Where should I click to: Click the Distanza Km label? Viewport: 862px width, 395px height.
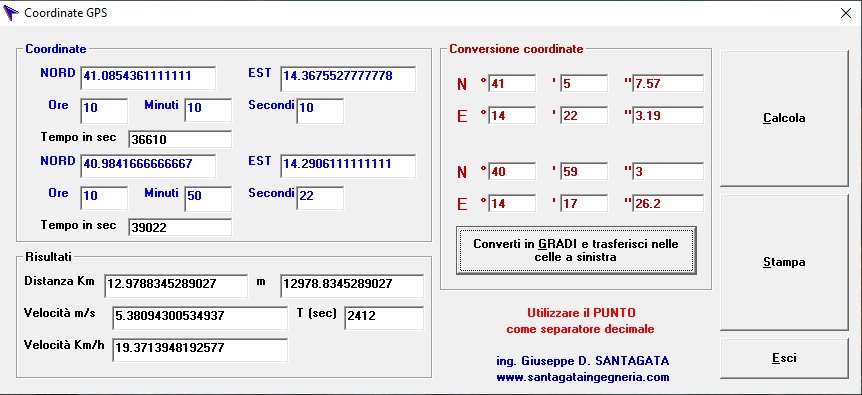[59, 281]
